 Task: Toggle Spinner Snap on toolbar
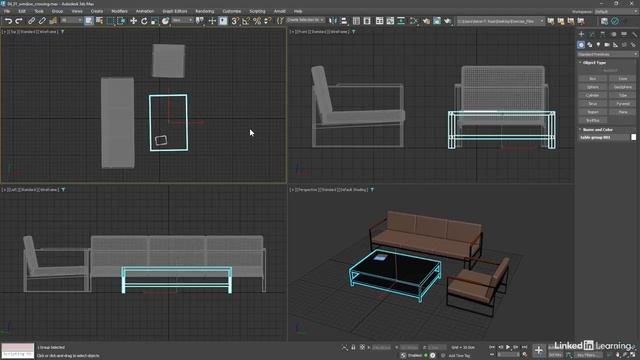(267, 20)
